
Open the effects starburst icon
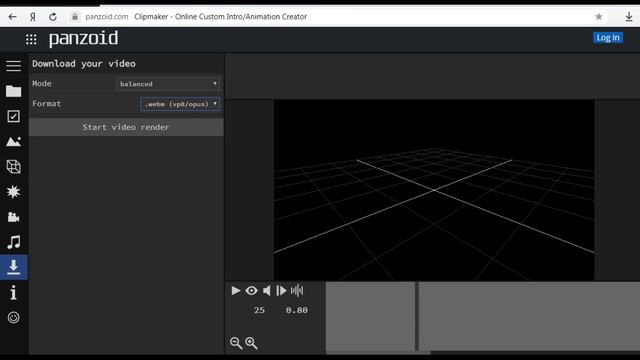click(13, 192)
